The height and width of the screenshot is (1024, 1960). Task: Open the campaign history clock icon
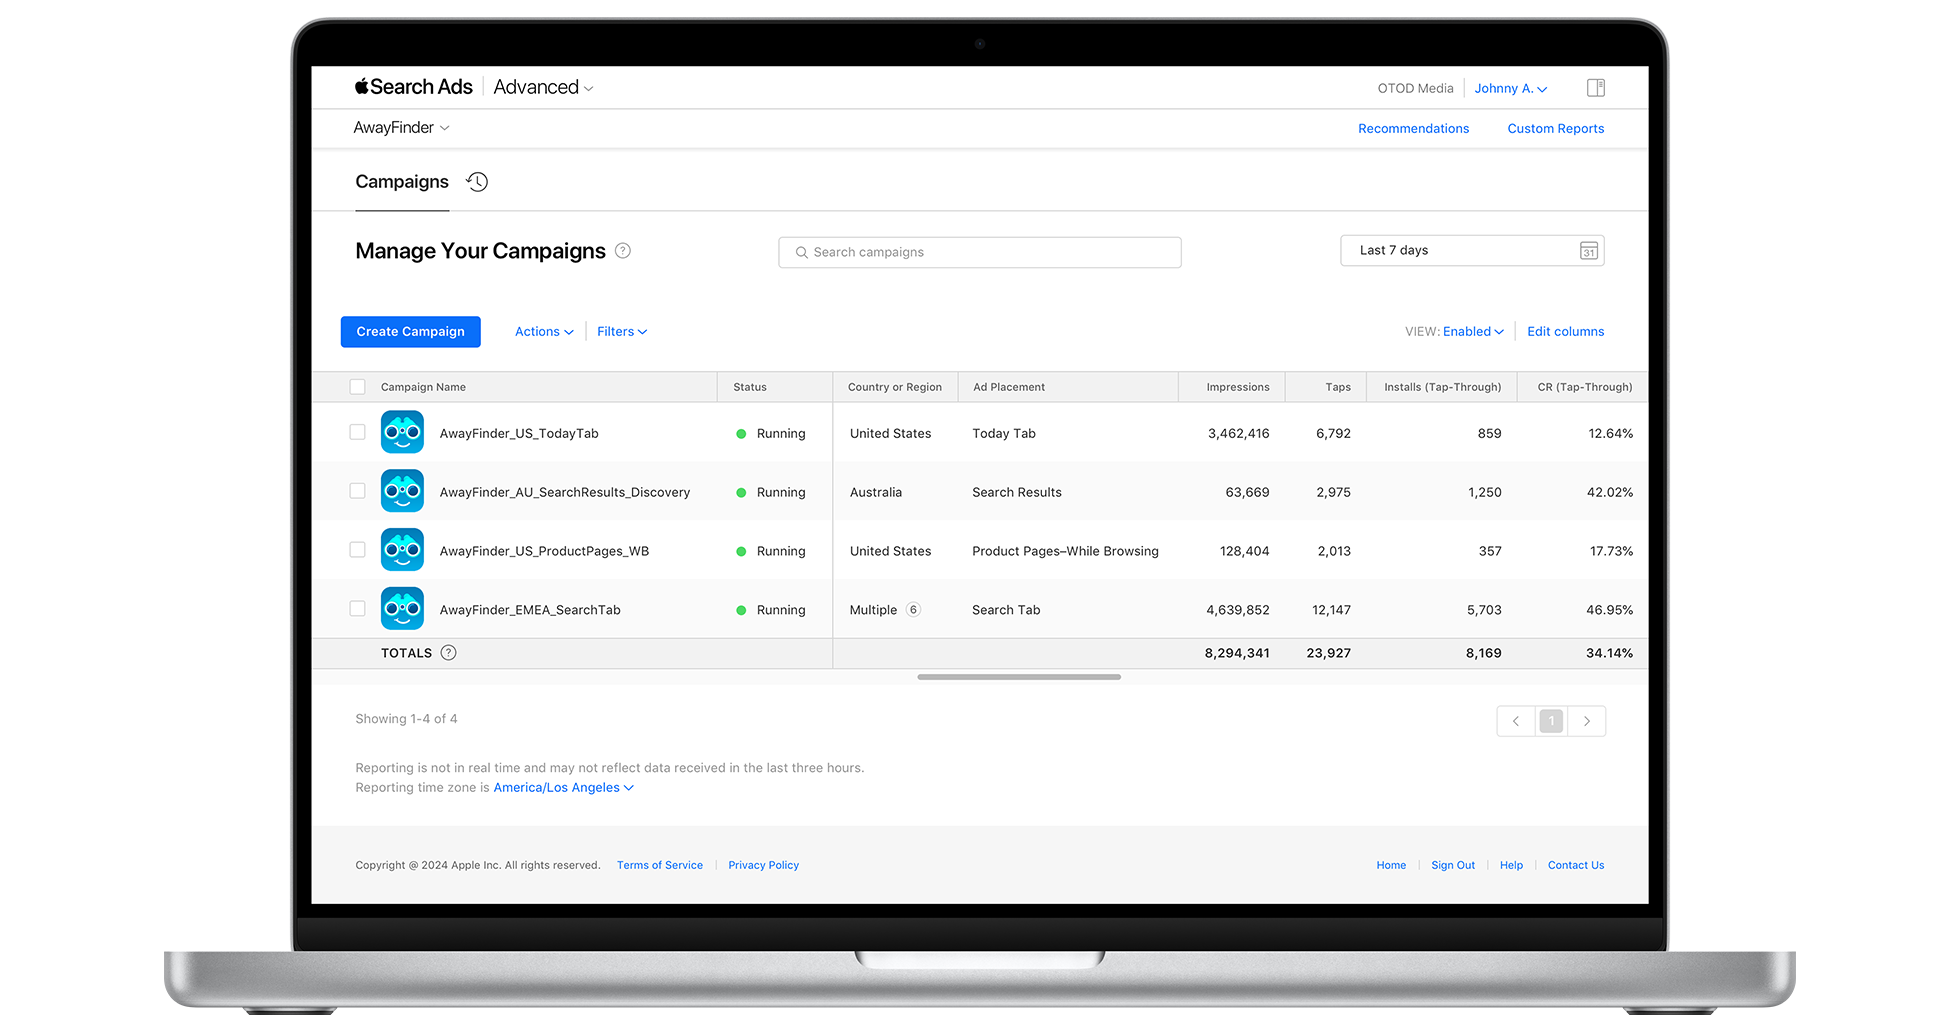pos(477,182)
